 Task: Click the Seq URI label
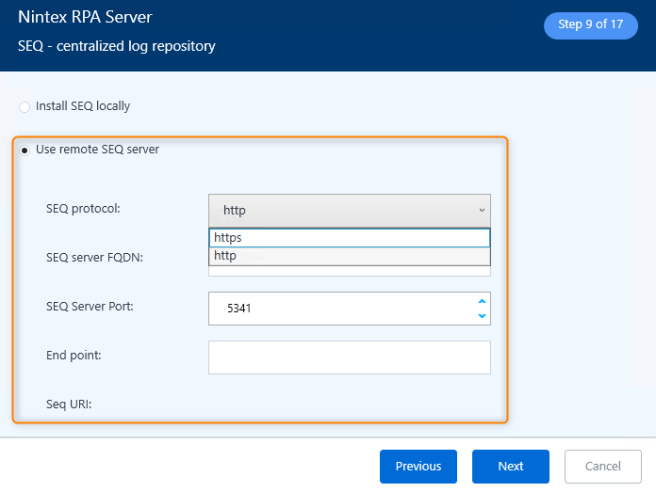click(x=69, y=405)
